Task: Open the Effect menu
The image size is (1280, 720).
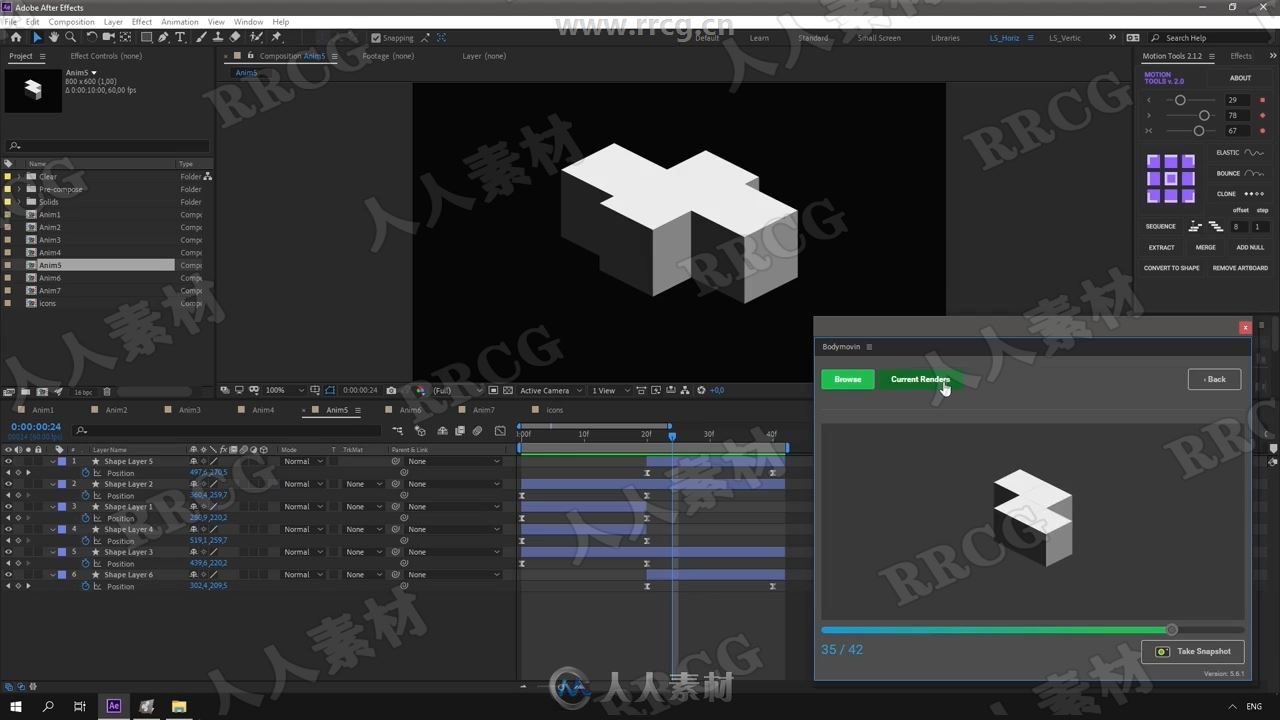Action: [x=142, y=21]
